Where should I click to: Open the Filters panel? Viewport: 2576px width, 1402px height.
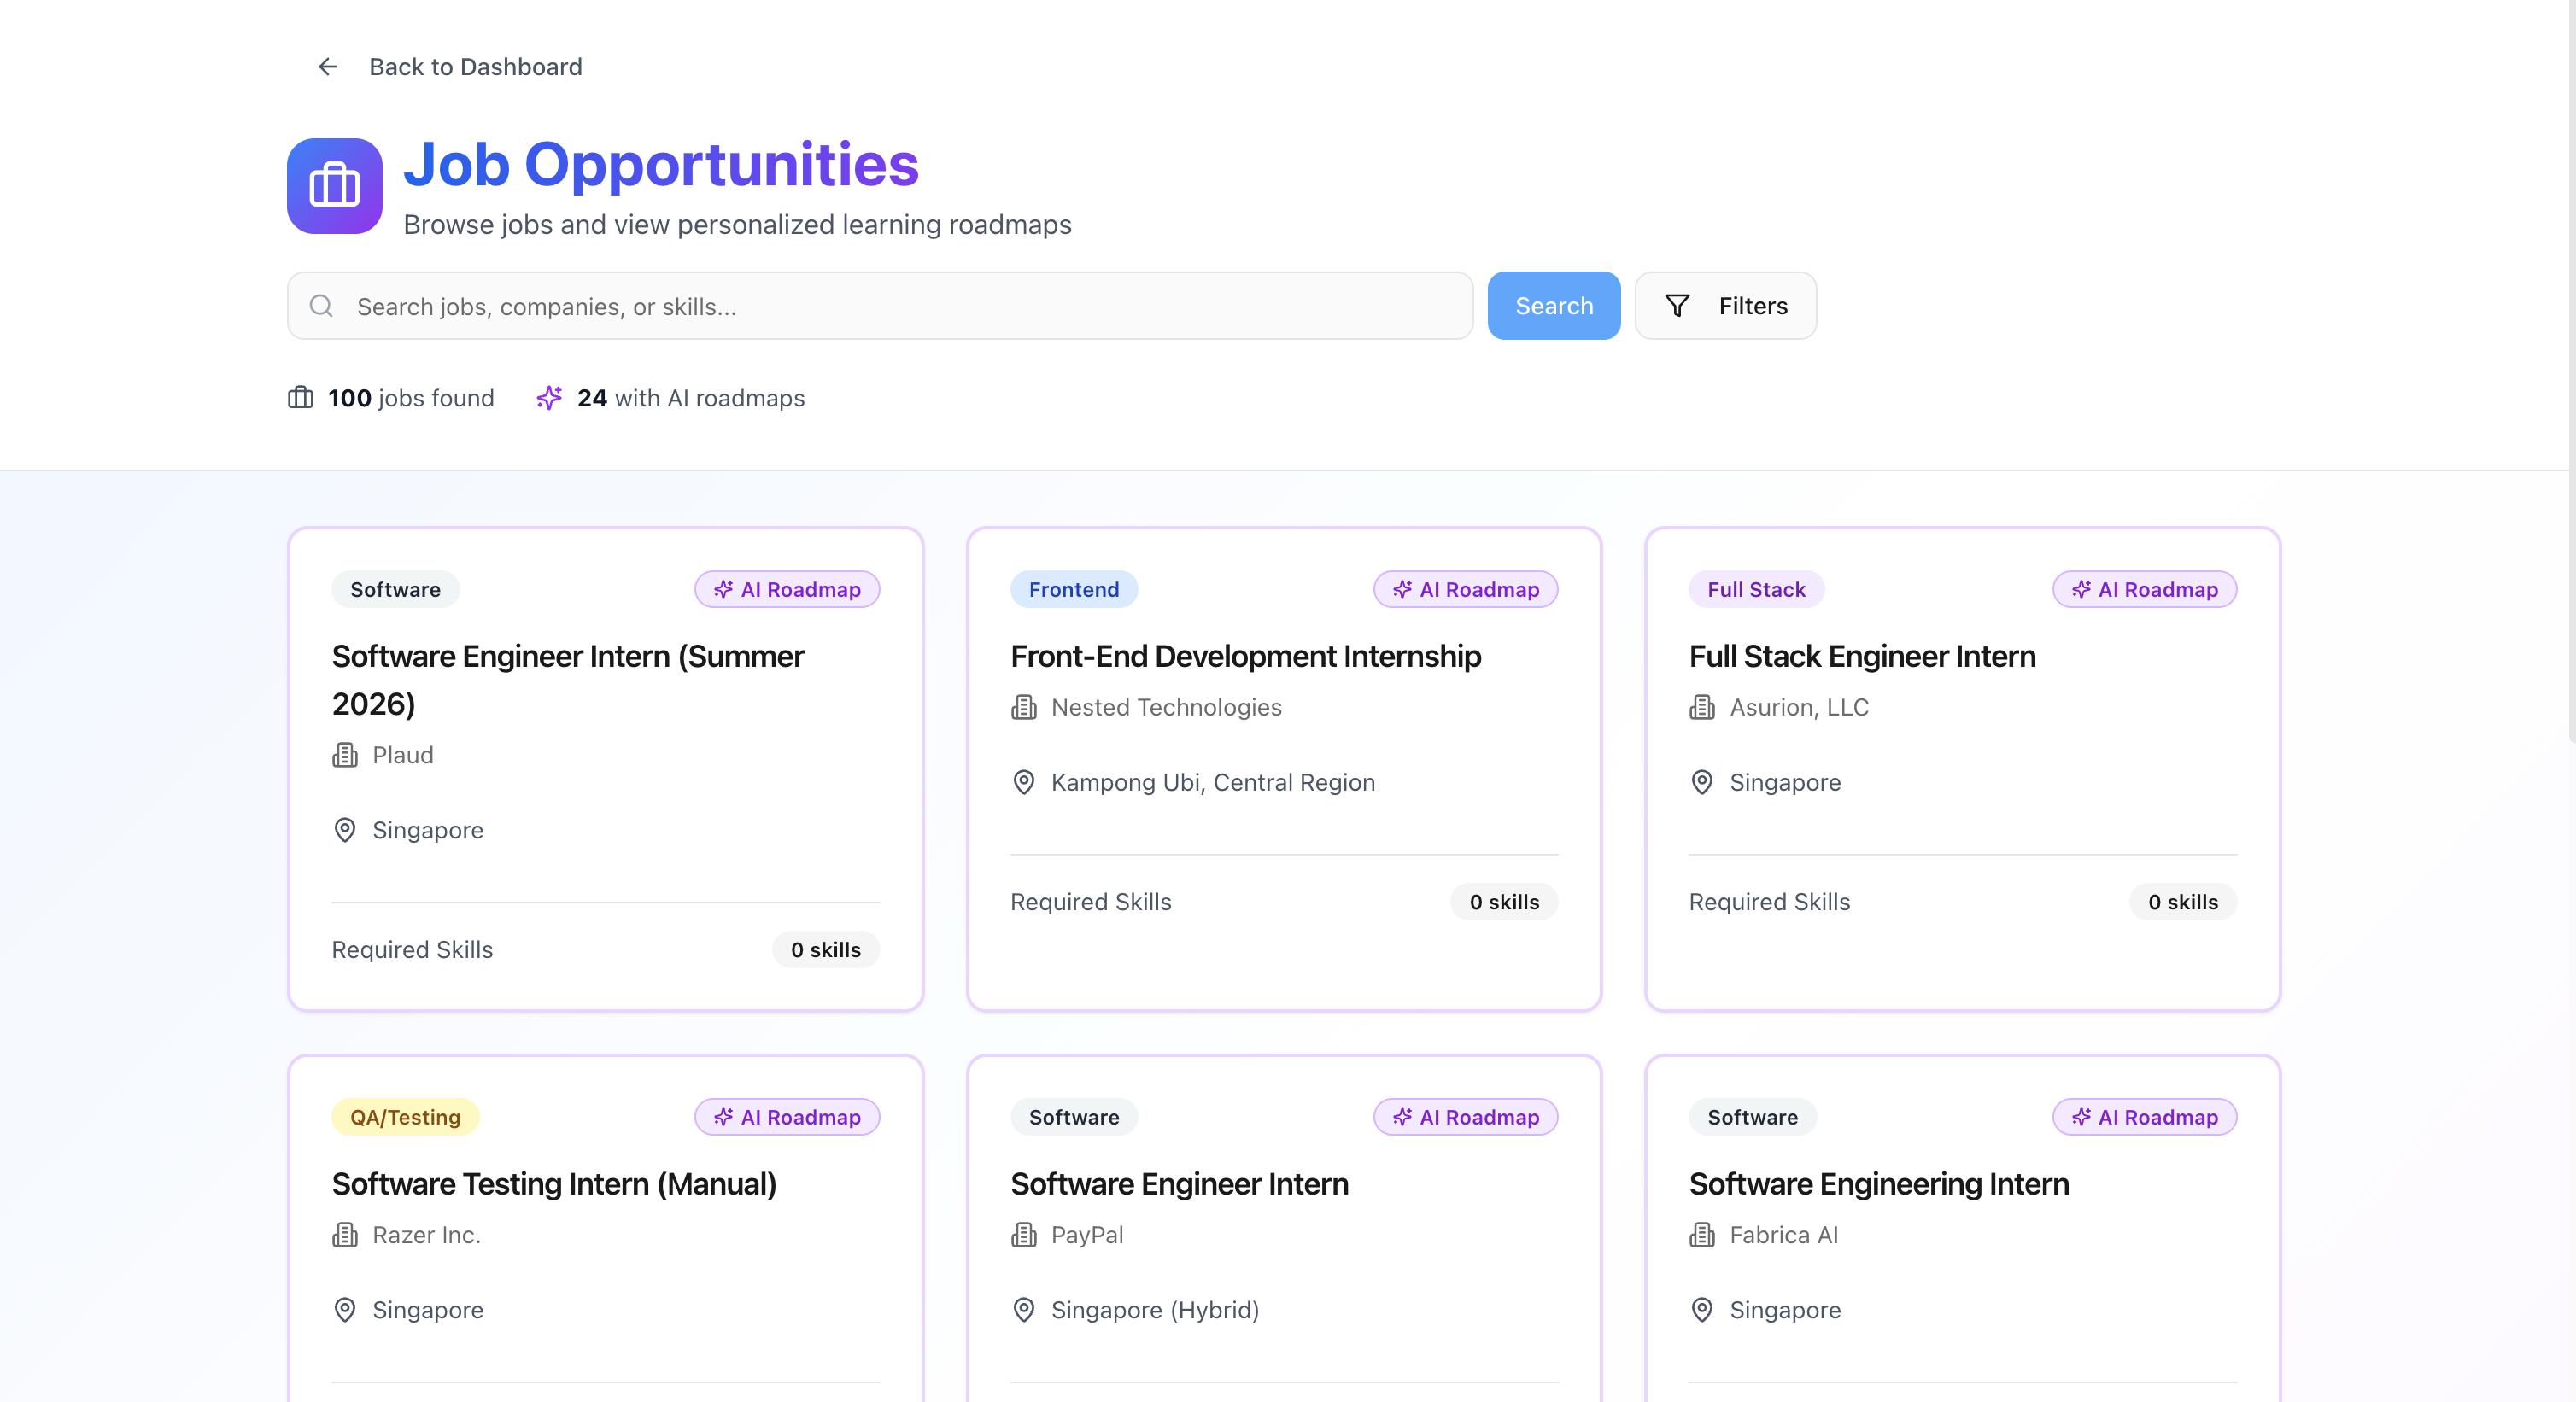pos(1725,306)
